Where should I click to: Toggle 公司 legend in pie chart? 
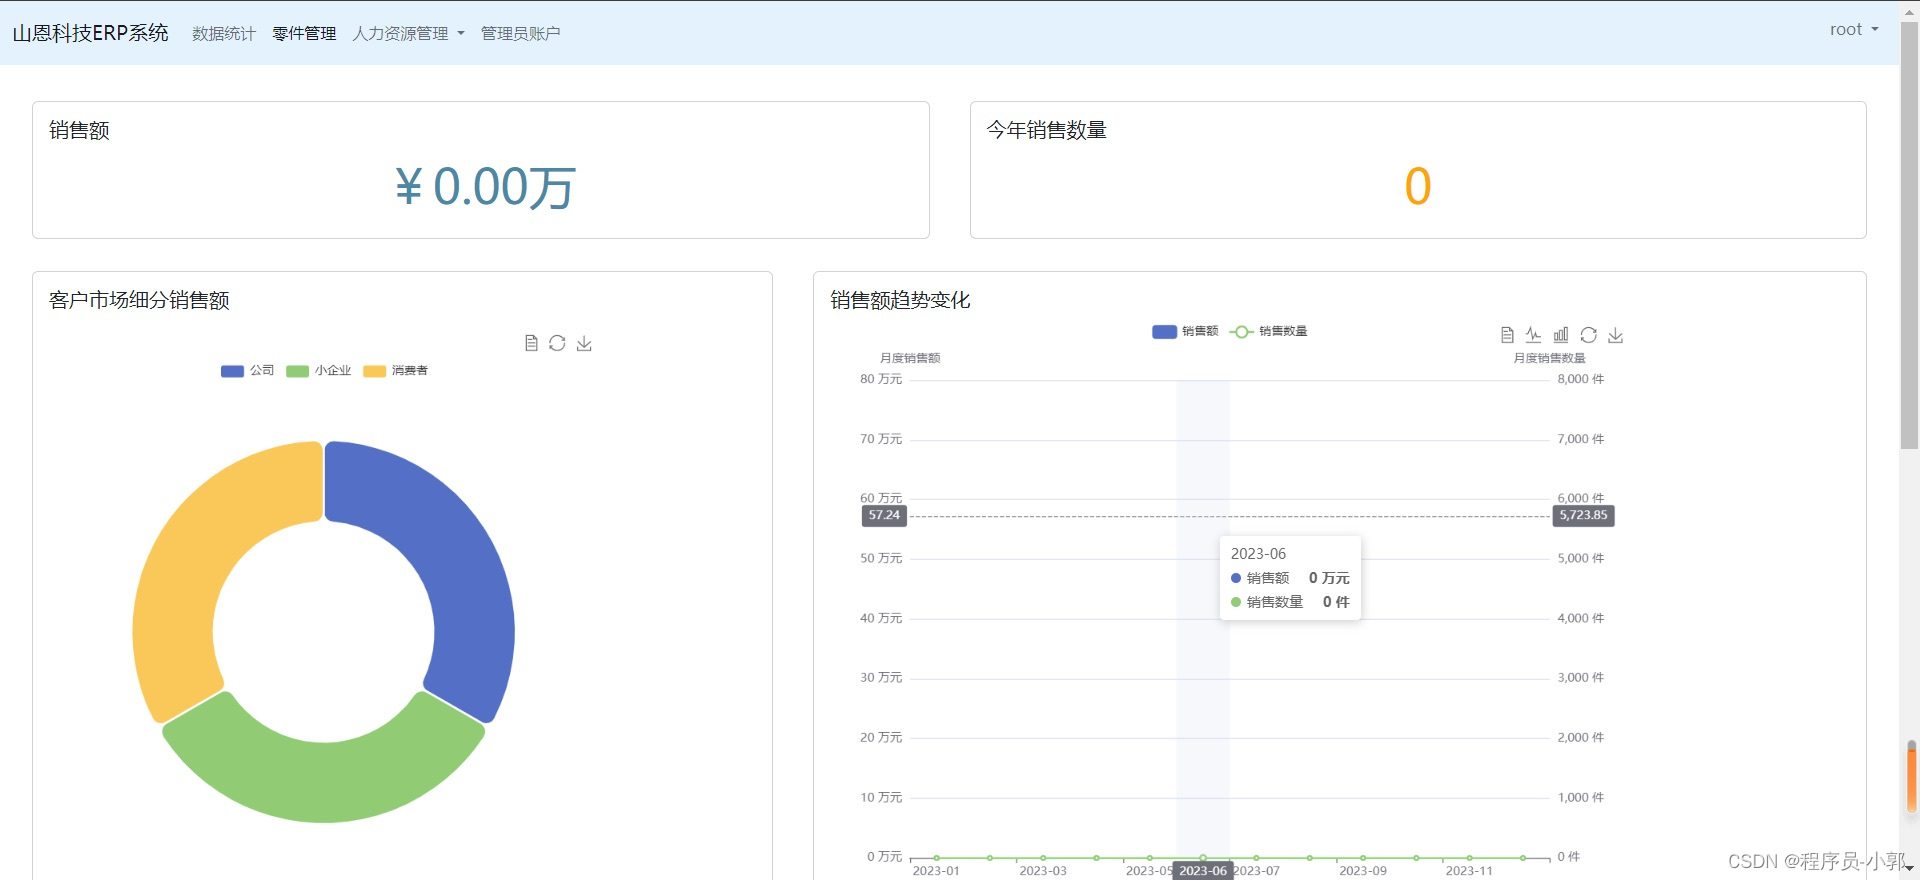[247, 371]
